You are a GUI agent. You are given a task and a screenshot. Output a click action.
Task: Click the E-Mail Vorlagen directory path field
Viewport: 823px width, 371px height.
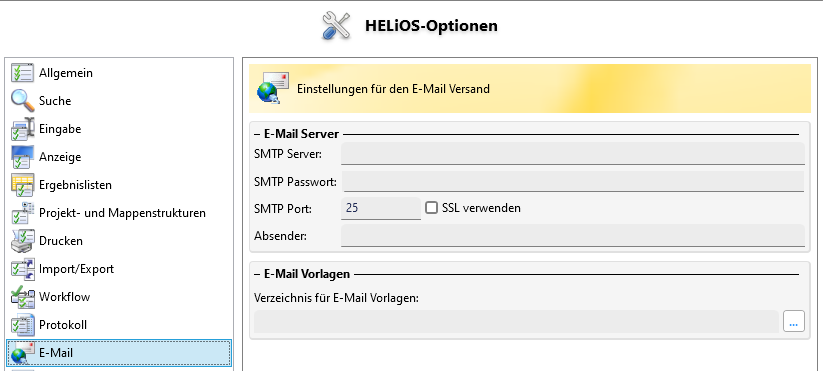516,321
